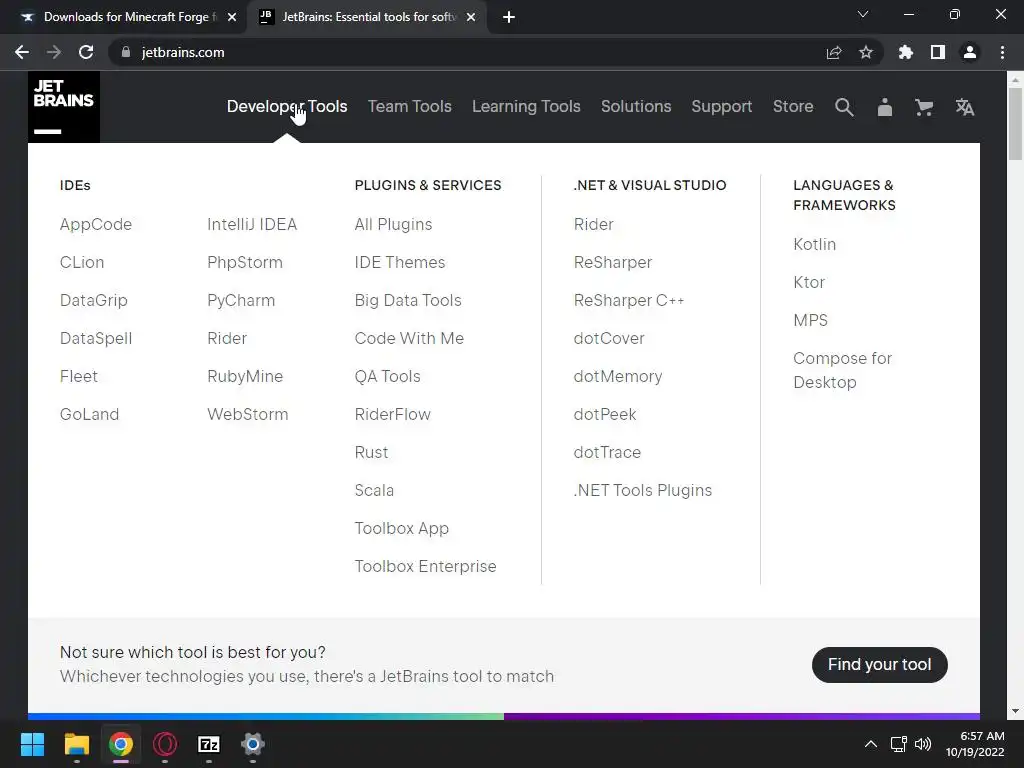Screen dimensions: 1024x768
Task: Open Opera browser from taskbar
Action: coord(165,744)
